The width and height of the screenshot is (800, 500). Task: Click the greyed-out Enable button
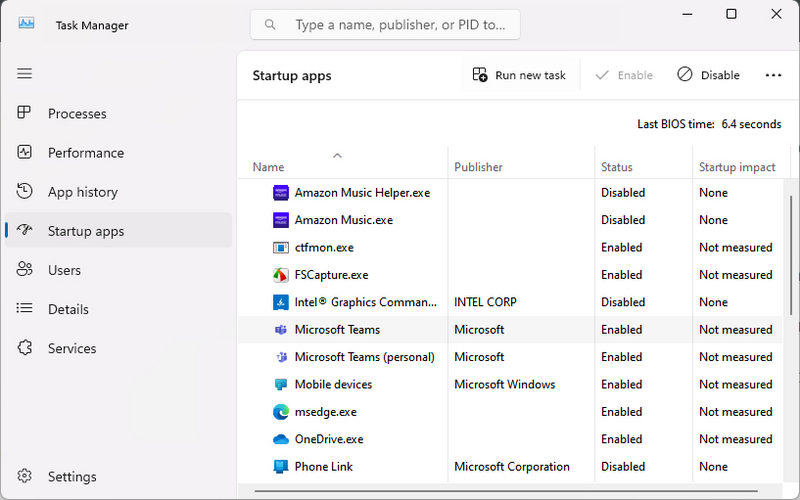[624, 75]
